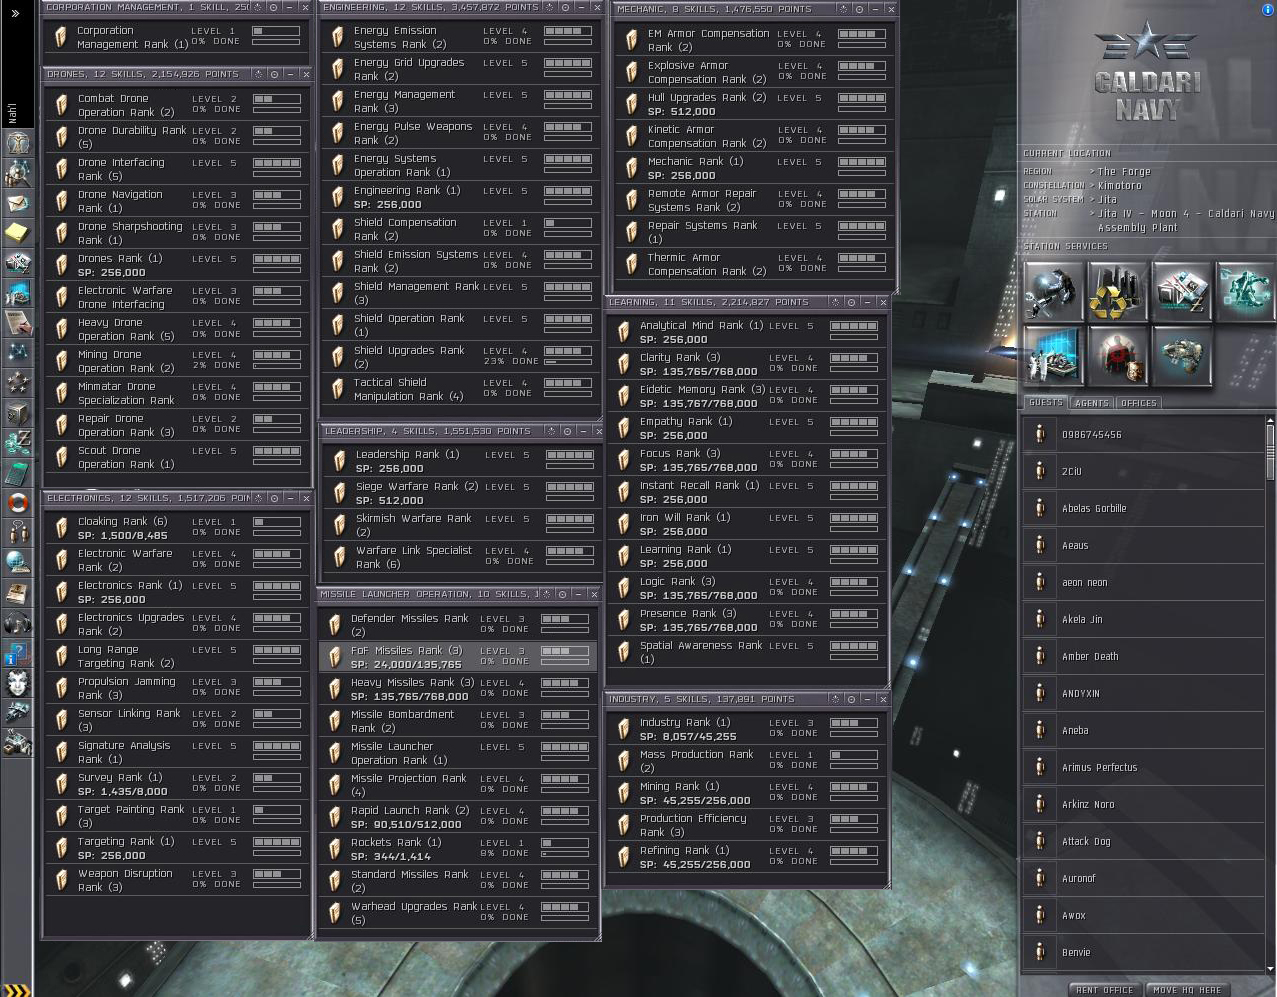Open the EVE Mail envelope icon
The height and width of the screenshot is (997, 1277).
point(17,203)
